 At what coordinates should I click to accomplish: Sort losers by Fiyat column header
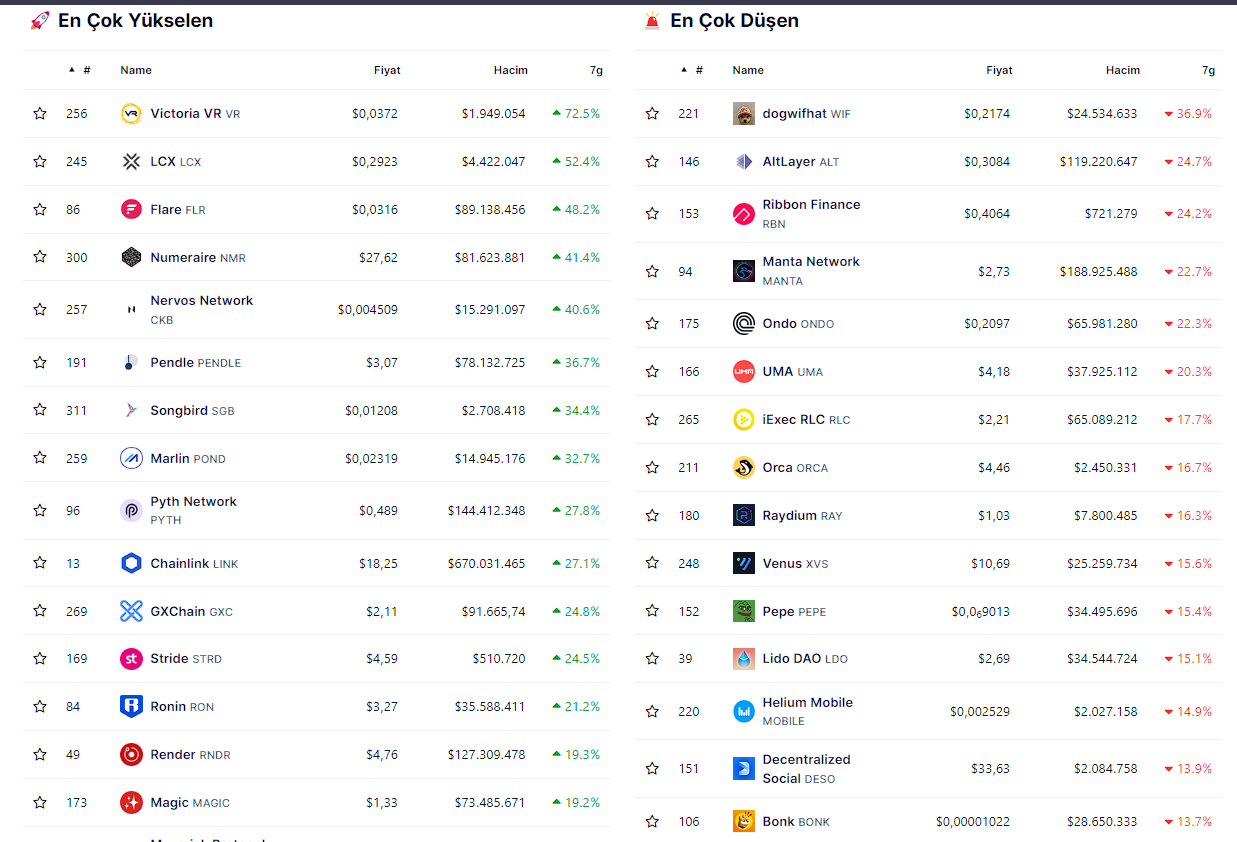pyautogui.click(x=999, y=70)
